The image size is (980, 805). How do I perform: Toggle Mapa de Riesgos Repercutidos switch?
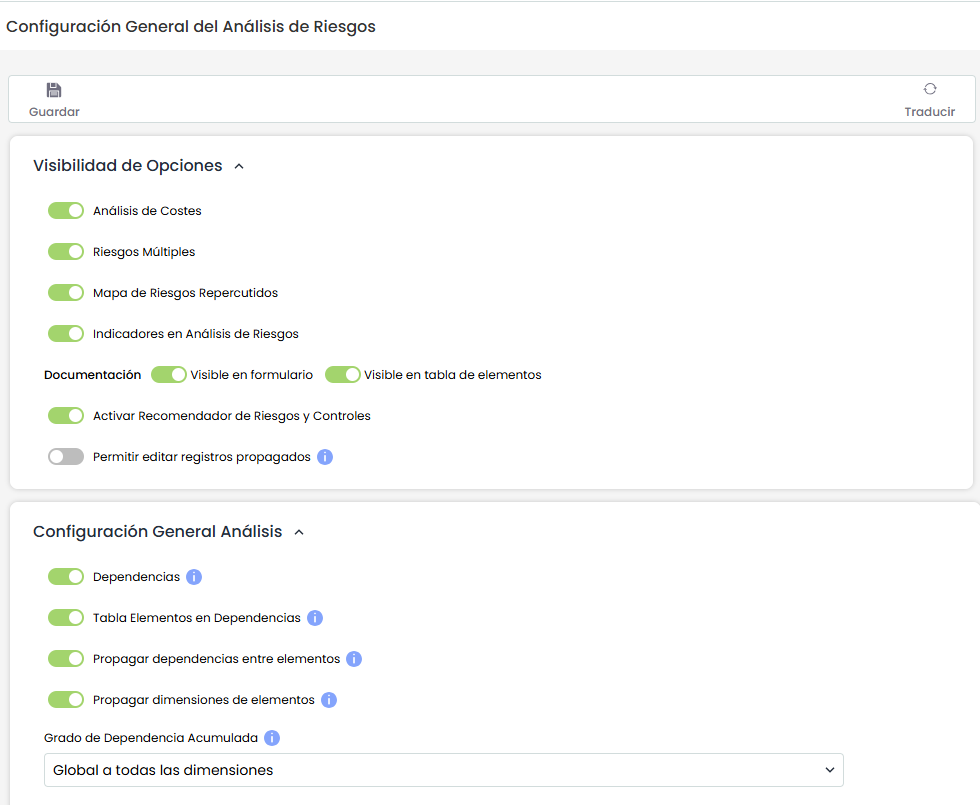[66, 293]
